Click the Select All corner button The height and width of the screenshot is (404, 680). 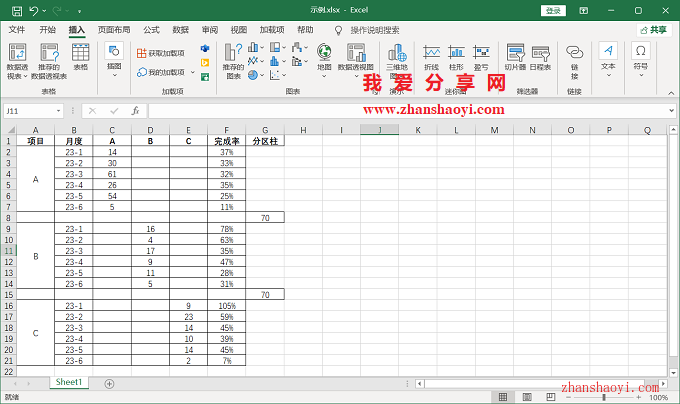(x=11, y=130)
